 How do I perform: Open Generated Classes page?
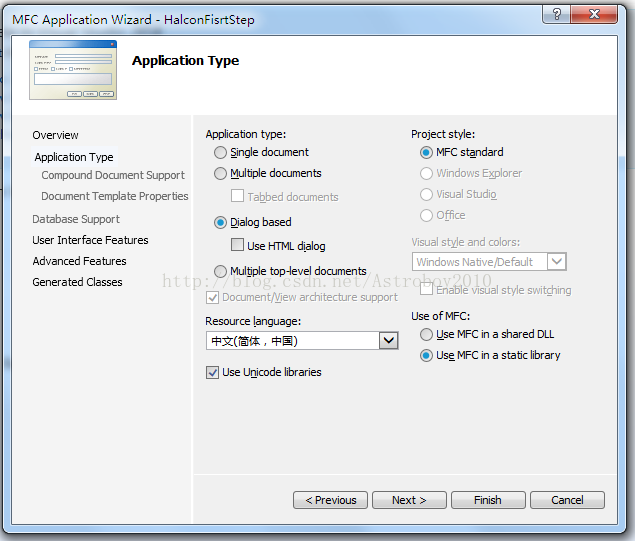click(77, 282)
